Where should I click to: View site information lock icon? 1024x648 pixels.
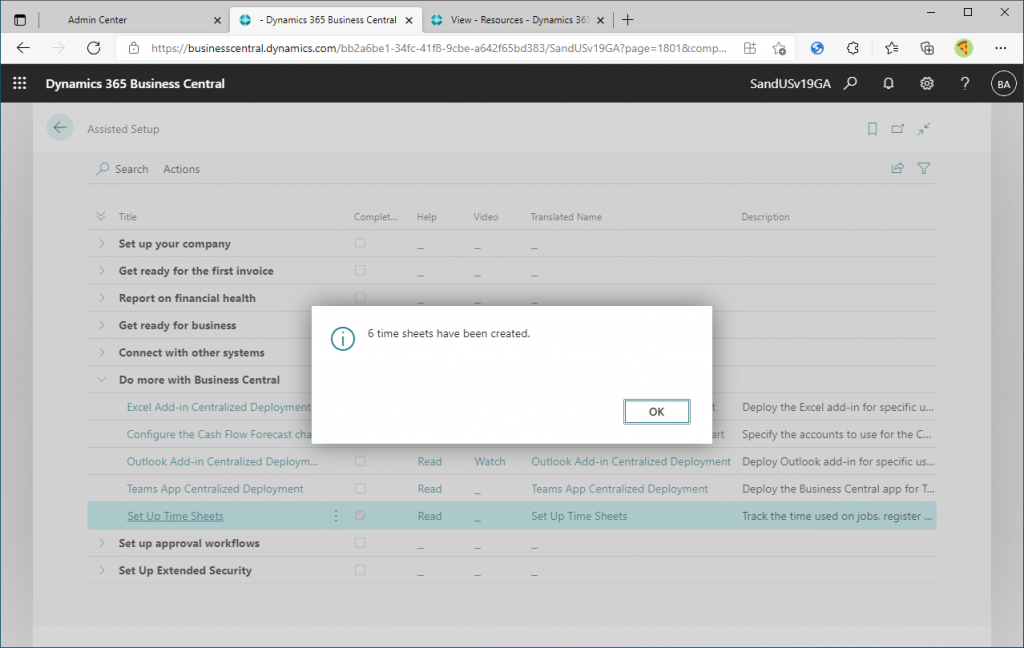click(x=133, y=48)
